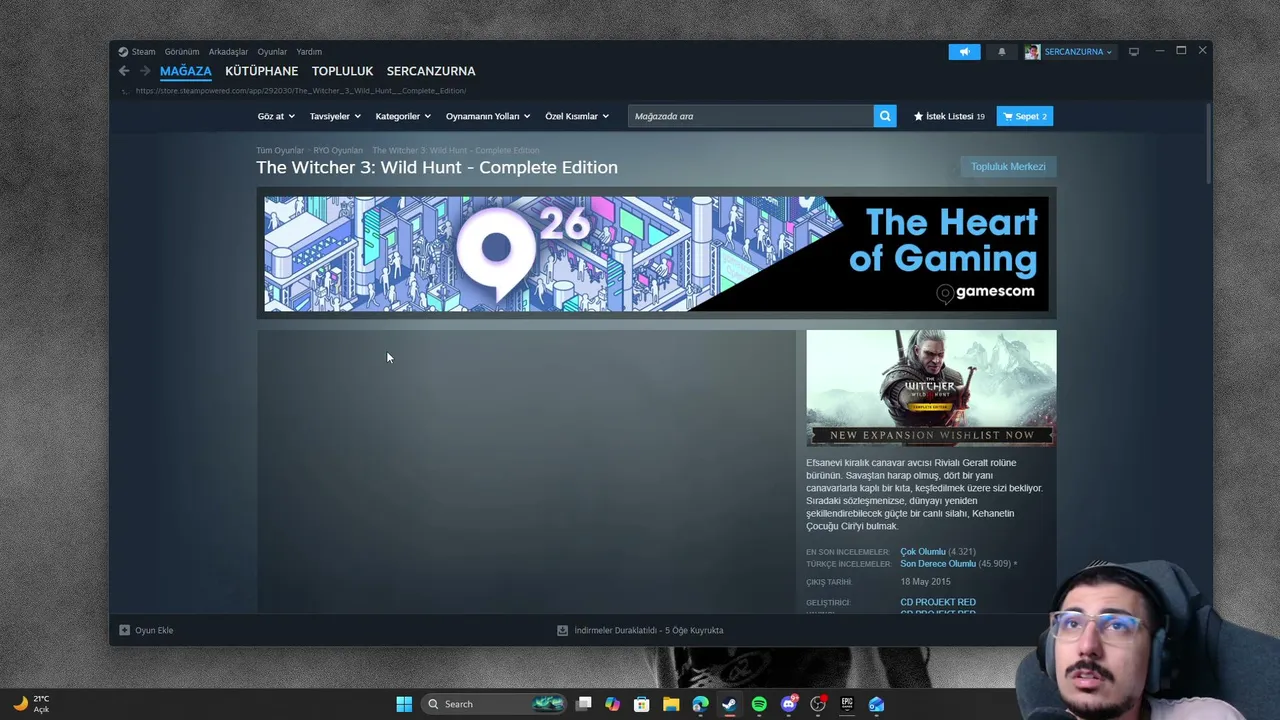This screenshot has width=1280, height=720.
Task: Click the Mağazada ara search field
Action: 751,116
